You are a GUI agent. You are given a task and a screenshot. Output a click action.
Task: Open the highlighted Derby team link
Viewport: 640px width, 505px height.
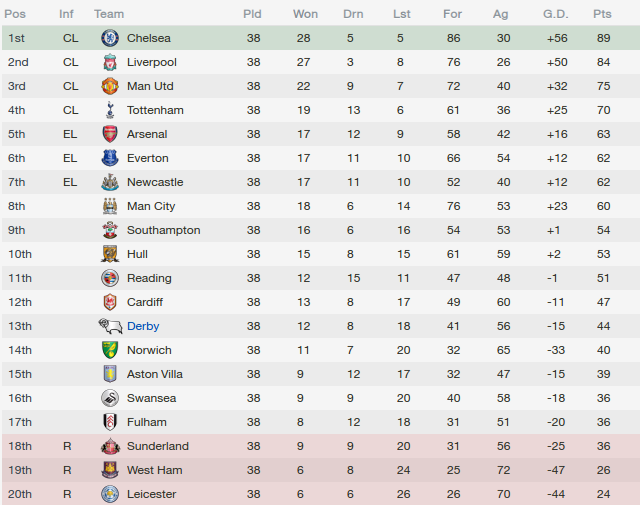coord(143,326)
